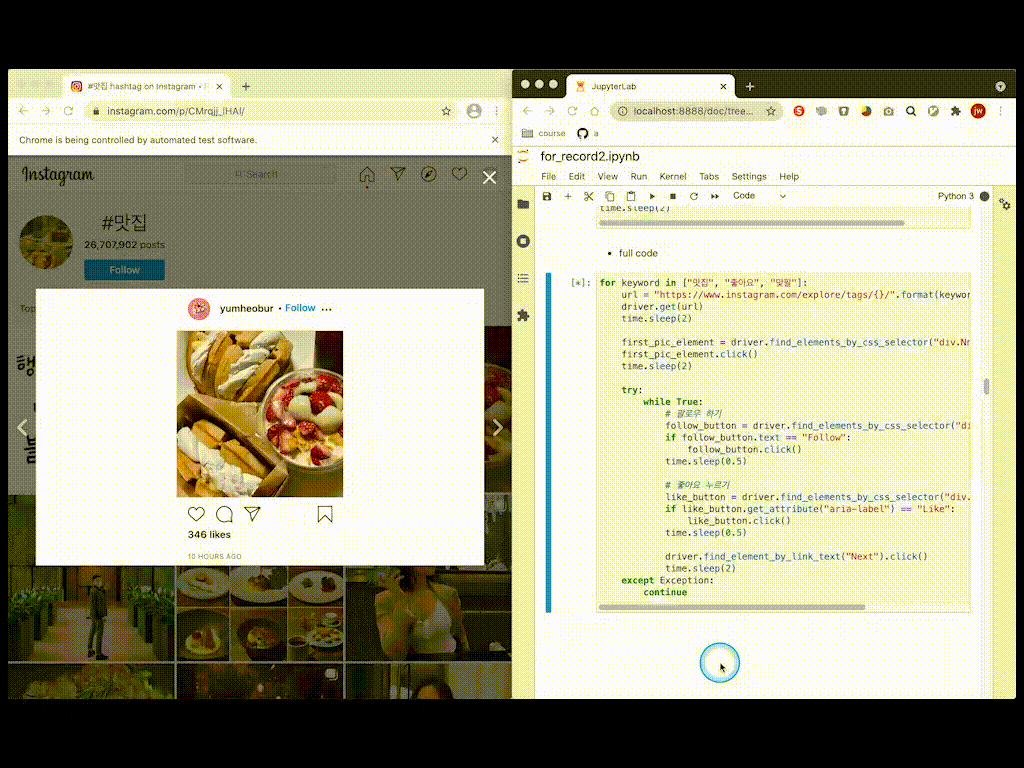
Task: Open JupyterLab File menu
Action: click(549, 176)
